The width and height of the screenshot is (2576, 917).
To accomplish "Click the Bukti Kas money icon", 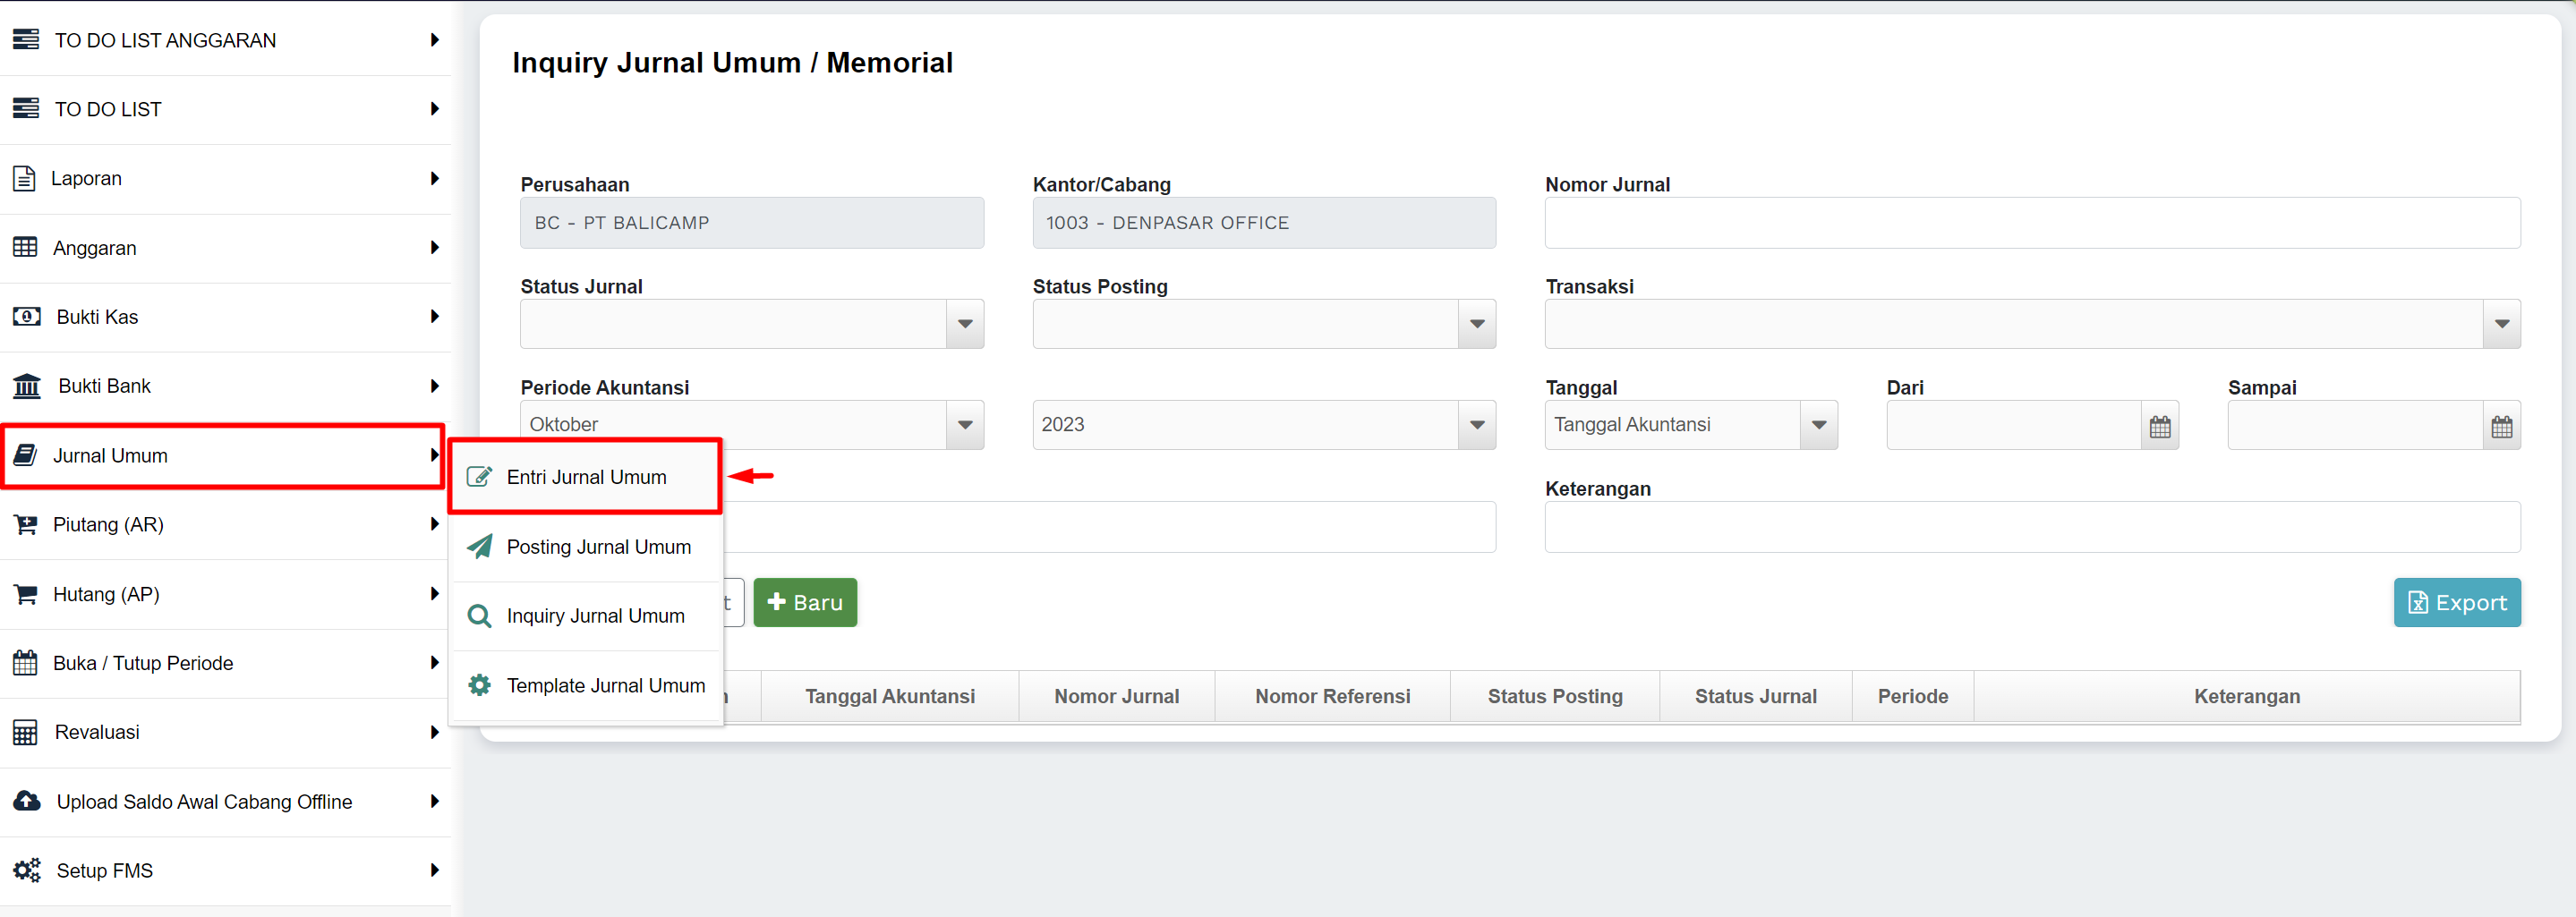I will click(x=26, y=317).
